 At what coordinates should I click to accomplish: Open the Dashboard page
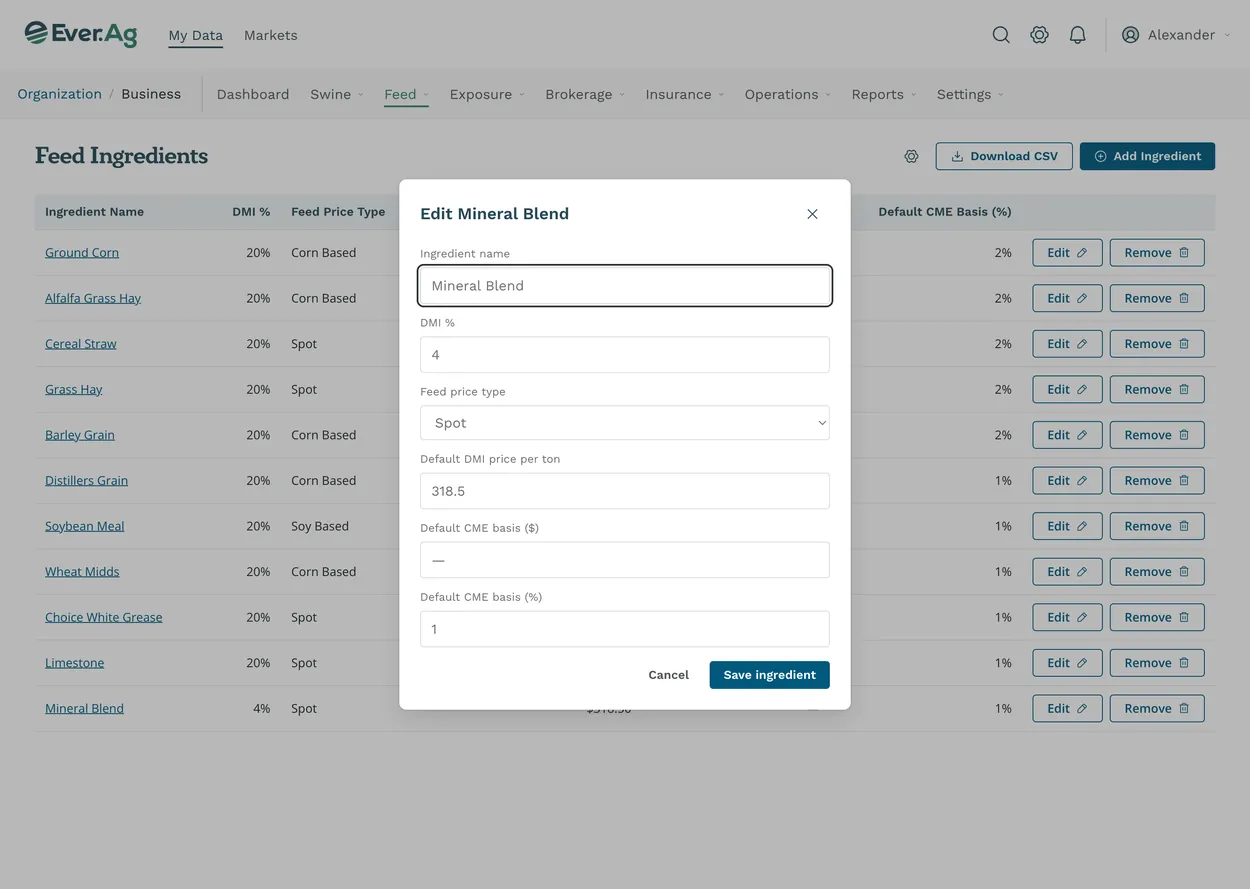tap(253, 94)
